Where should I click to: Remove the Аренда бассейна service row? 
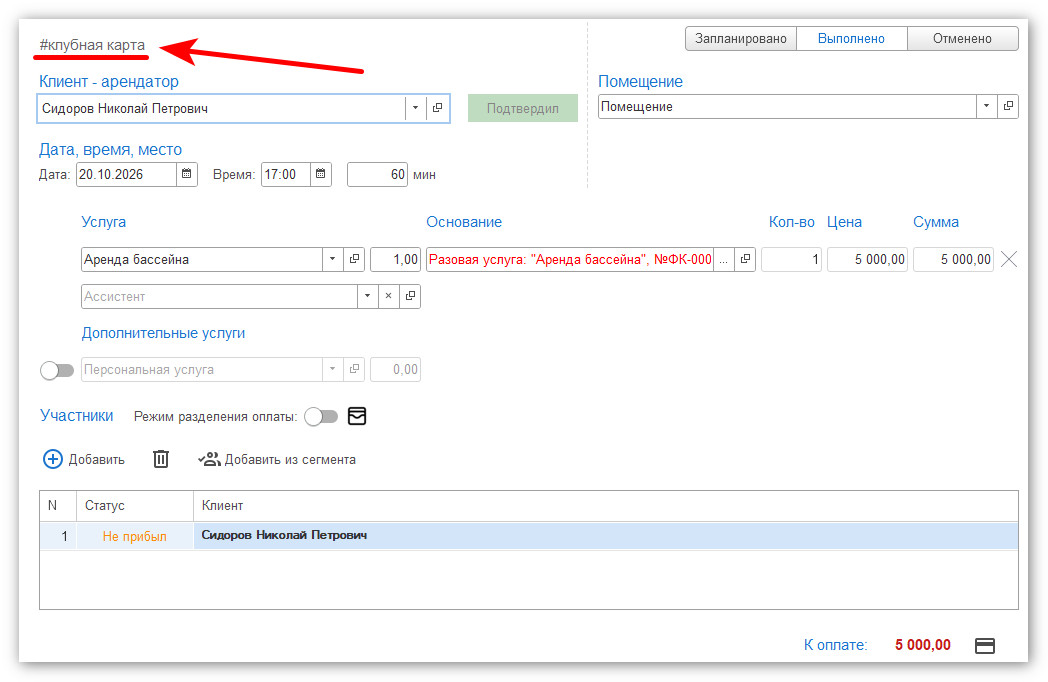1009,259
